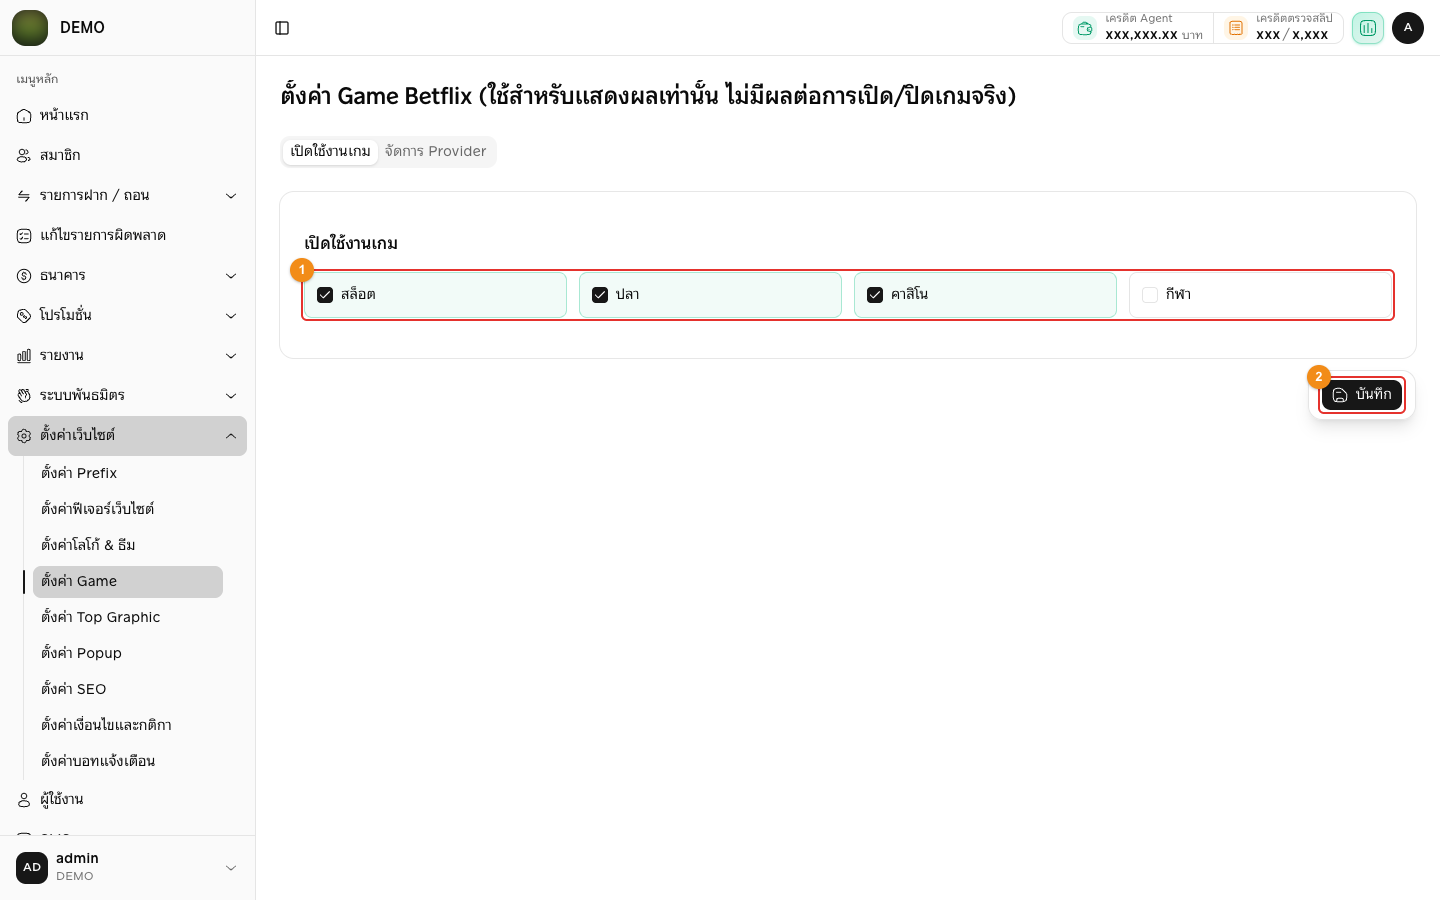Image resolution: width=1440 pixels, height=900 pixels.
Task: Expand the โปรโมชั่น submenu chevron
Action: pos(231,316)
